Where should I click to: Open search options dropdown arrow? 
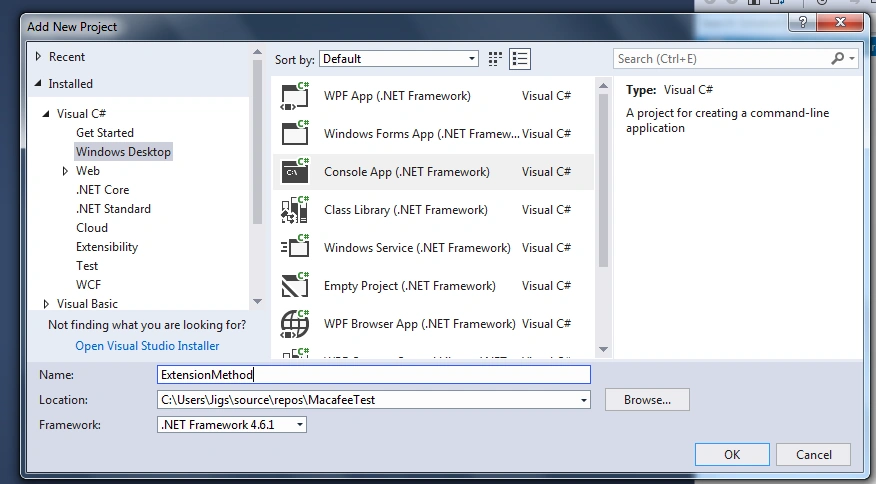coord(851,58)
